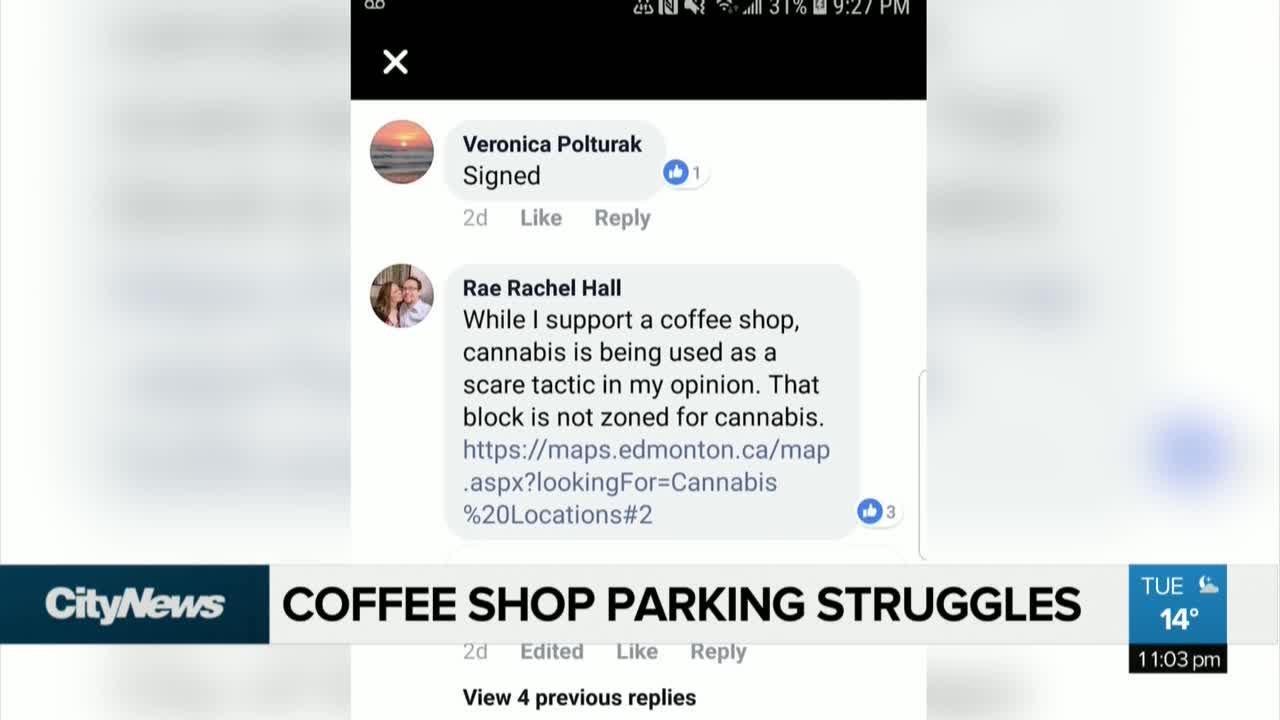View the like reaction on Signed comment
The width and height of the screenshot is (1280, 720).
pos(683,172)
